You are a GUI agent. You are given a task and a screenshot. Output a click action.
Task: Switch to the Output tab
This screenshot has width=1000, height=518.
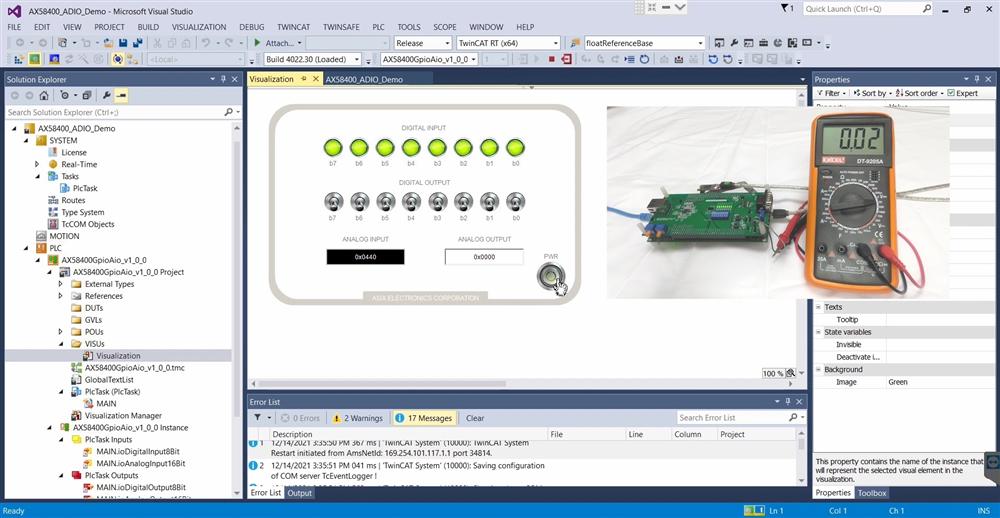click(x=299, y=493)
